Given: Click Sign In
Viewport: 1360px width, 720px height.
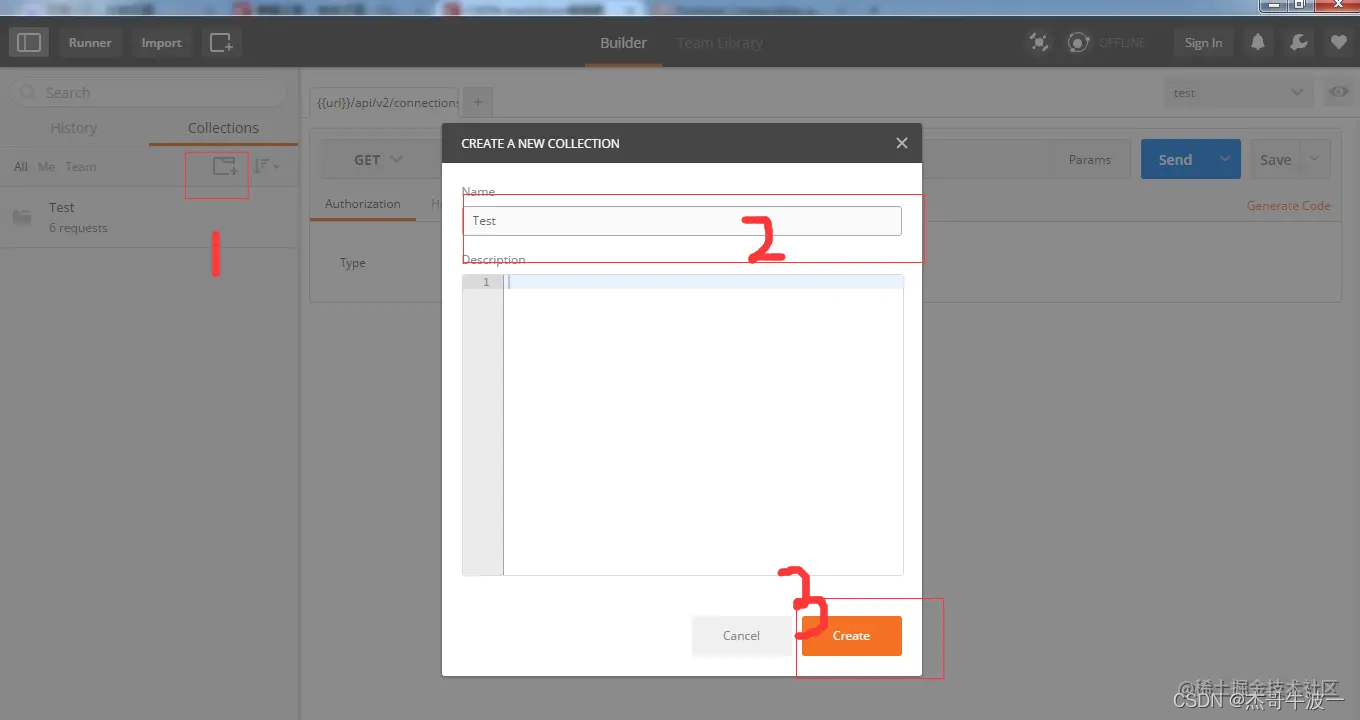Looking at the screenshot, I should click(x=1203, y=43).
